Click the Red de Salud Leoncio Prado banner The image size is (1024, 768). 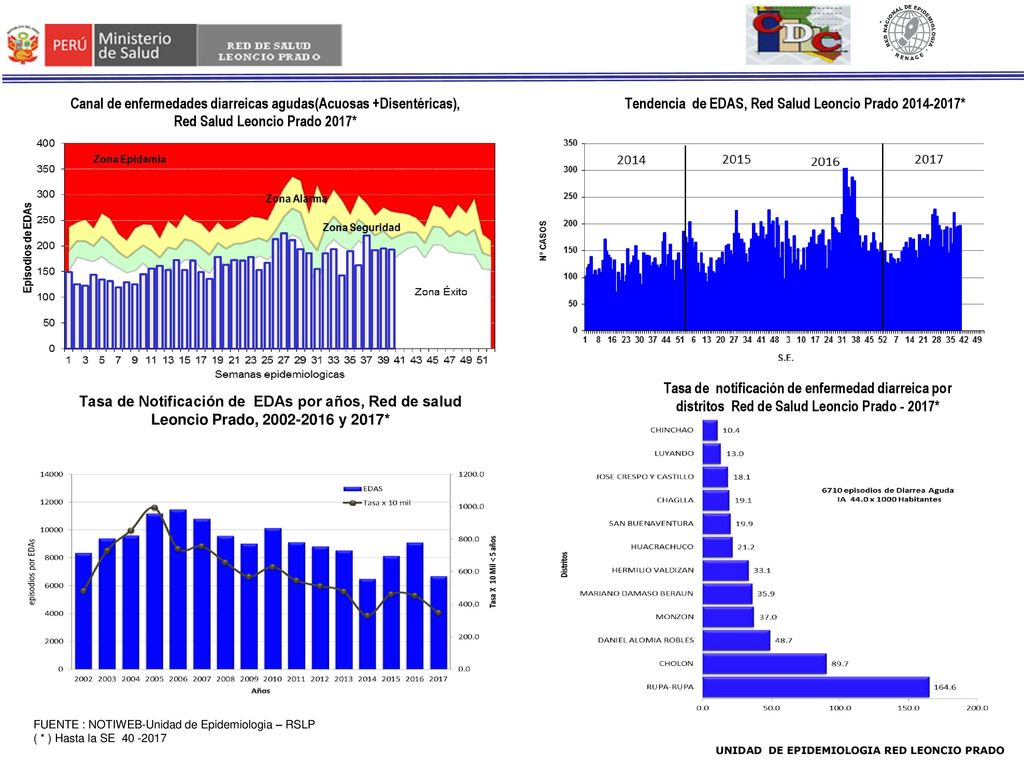(x=270, y=45)
